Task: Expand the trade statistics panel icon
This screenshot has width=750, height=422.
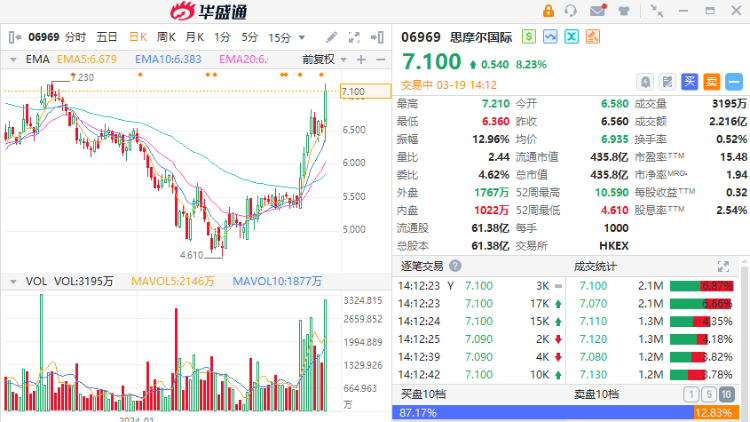Action: (723, 267)
